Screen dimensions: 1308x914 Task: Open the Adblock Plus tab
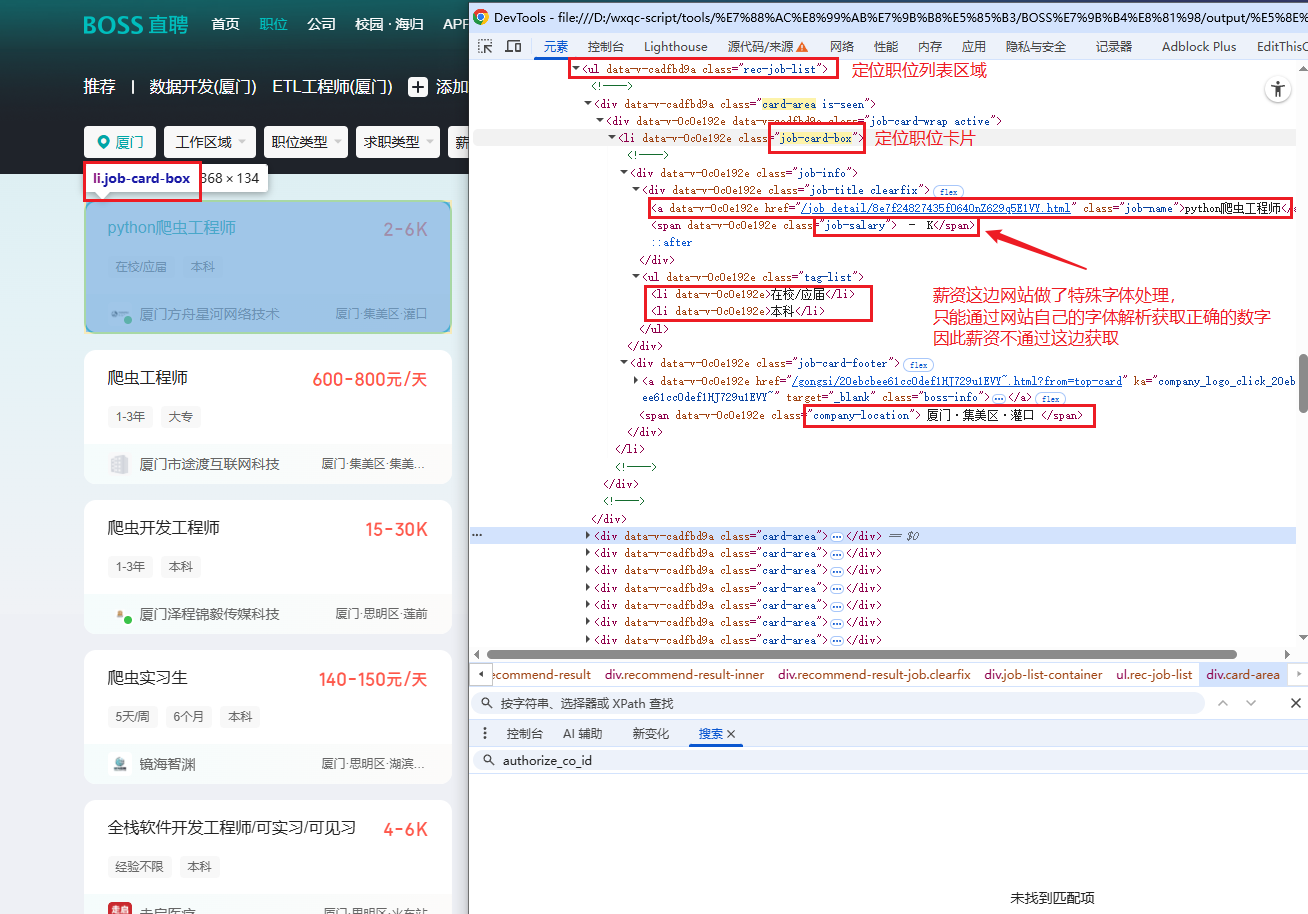(x=1199, y=46)
